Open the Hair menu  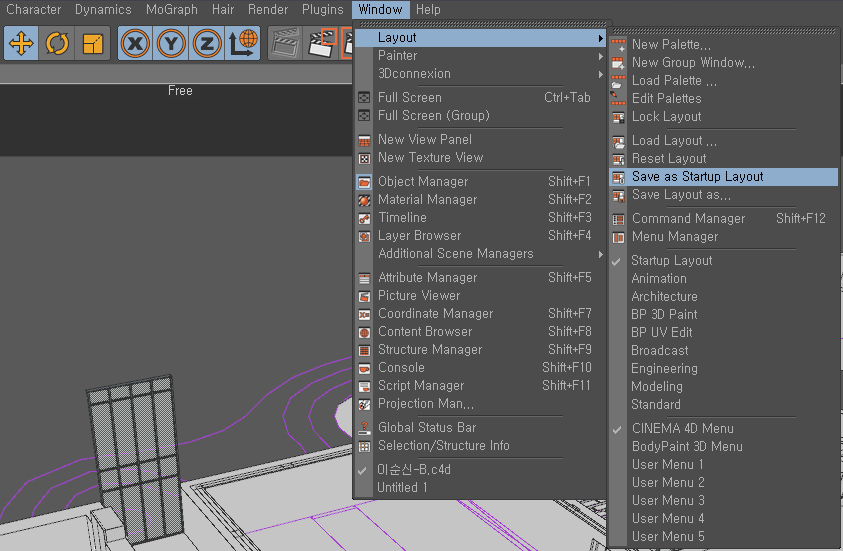pos(223,10)
